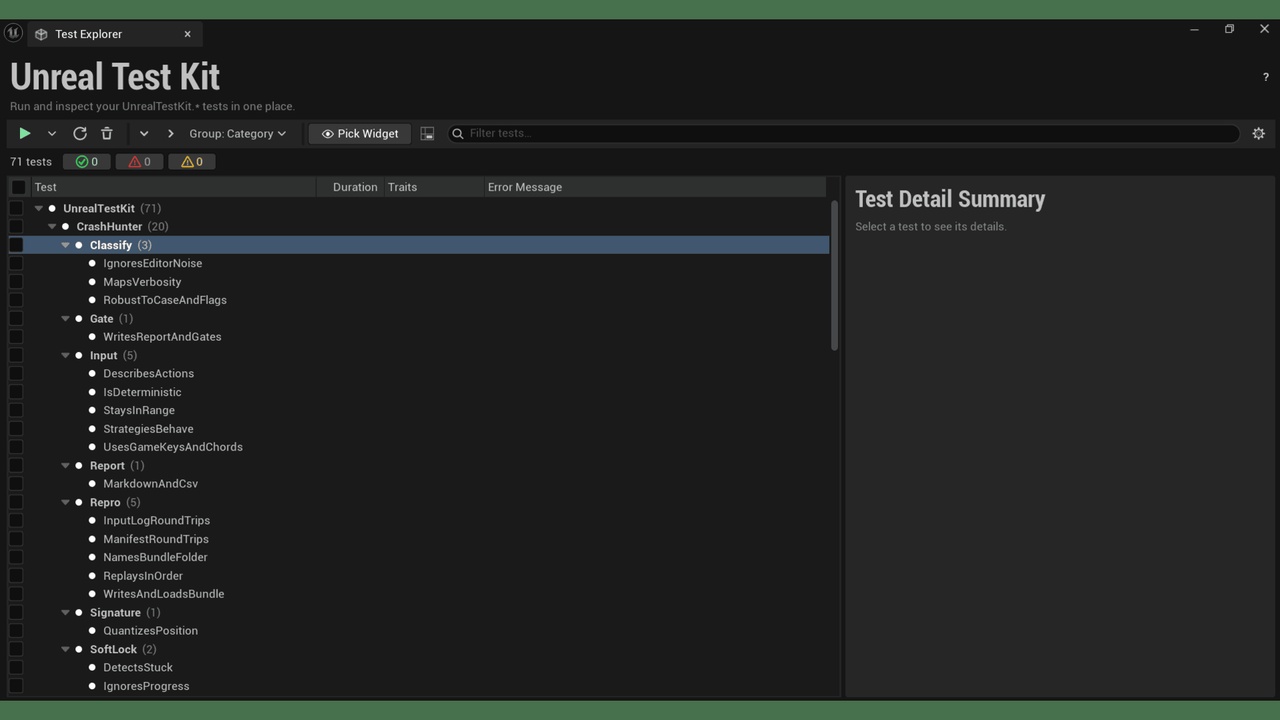
Task: Click the Pick Widget button
Action: coord(360,133)
